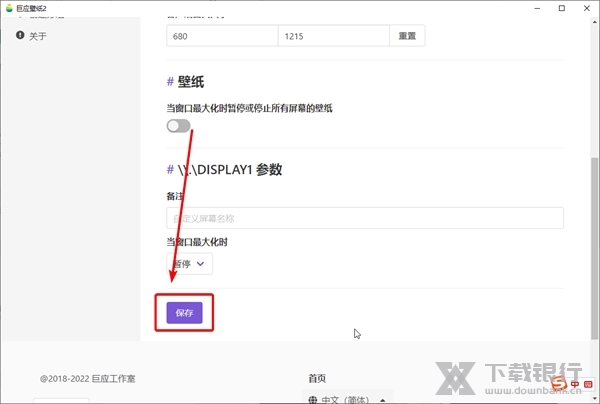Minimize the 巨应壁纸2 window

pyautogui.click(x=537, y=8)
